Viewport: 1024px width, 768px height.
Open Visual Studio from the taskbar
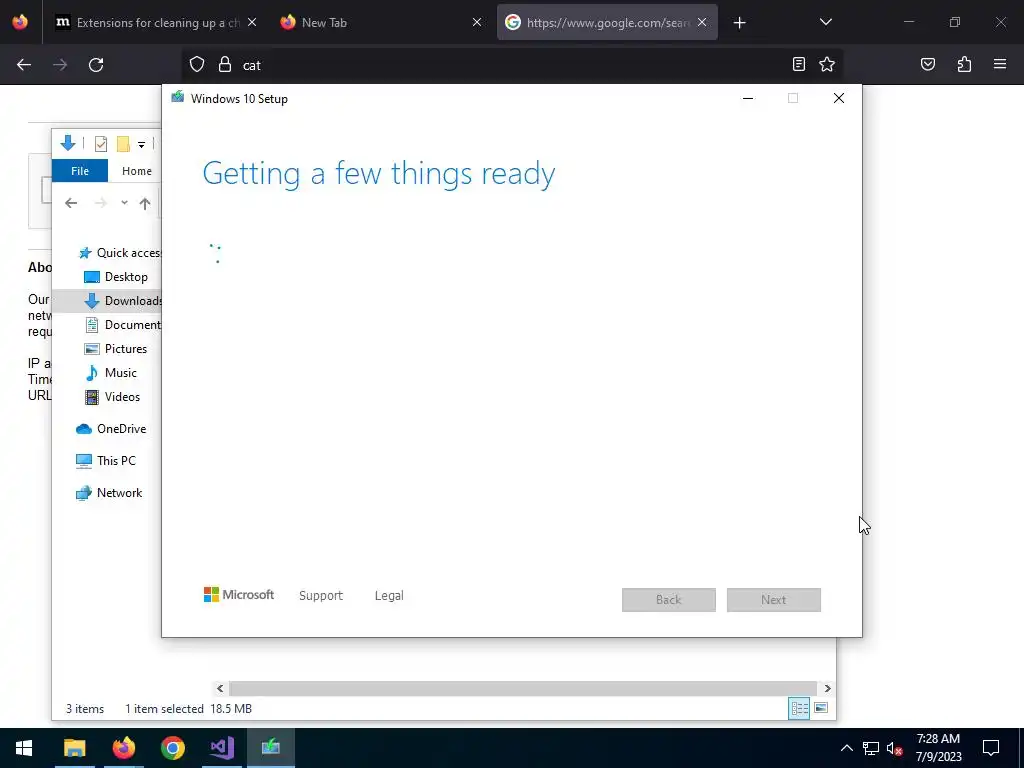221,748
